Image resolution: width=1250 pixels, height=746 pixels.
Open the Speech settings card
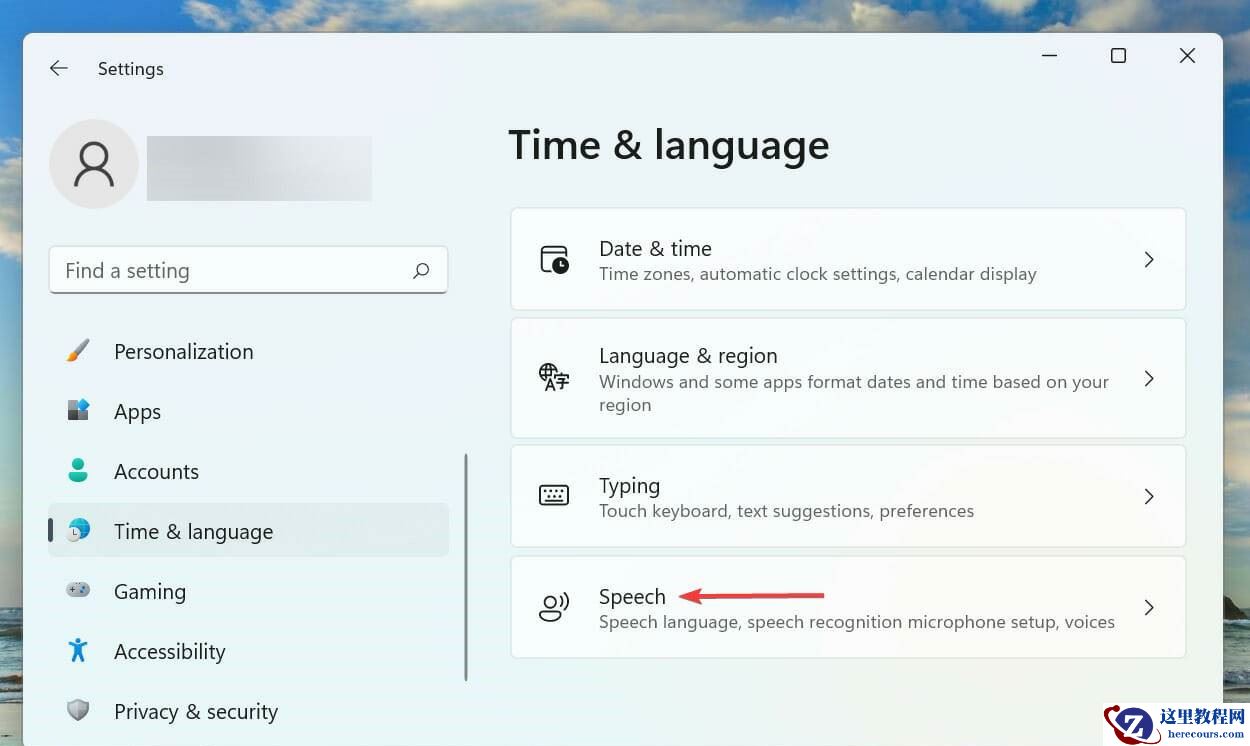[x=848, y=607]
